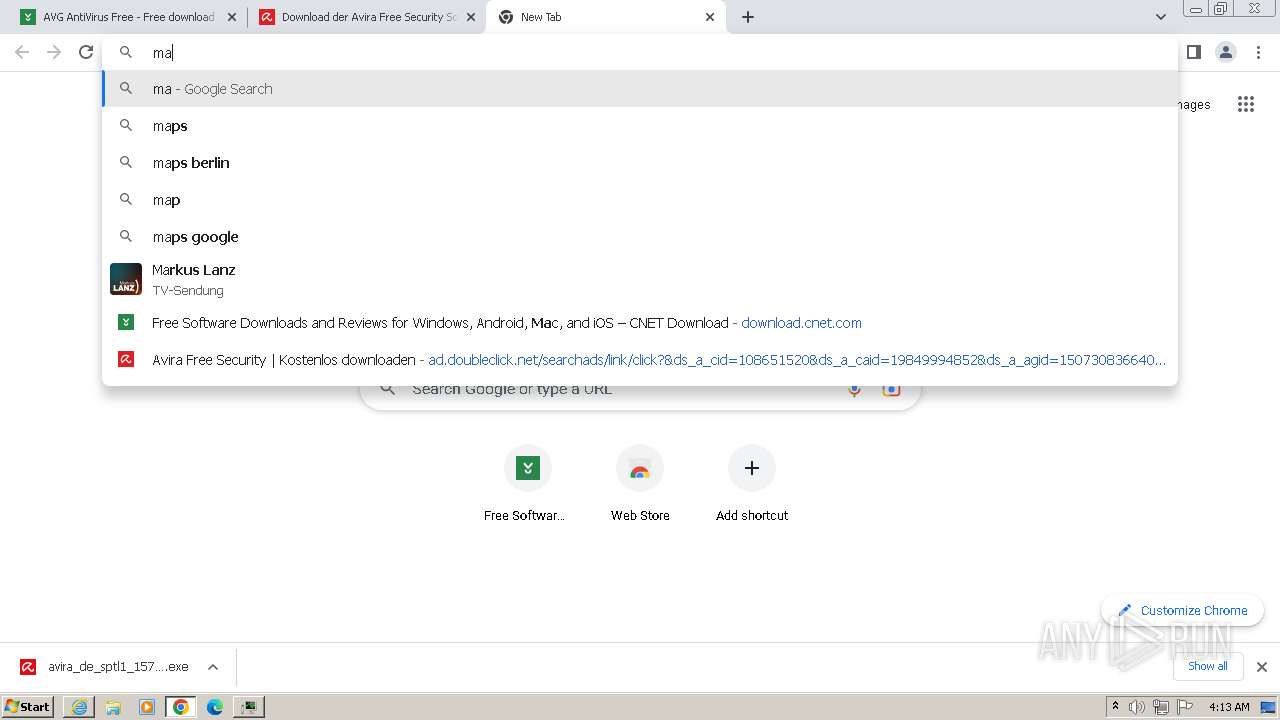This screenshot has width=1280, height=720.
Task: Show hidden system tray icons
Action: tap(1115, 707)
